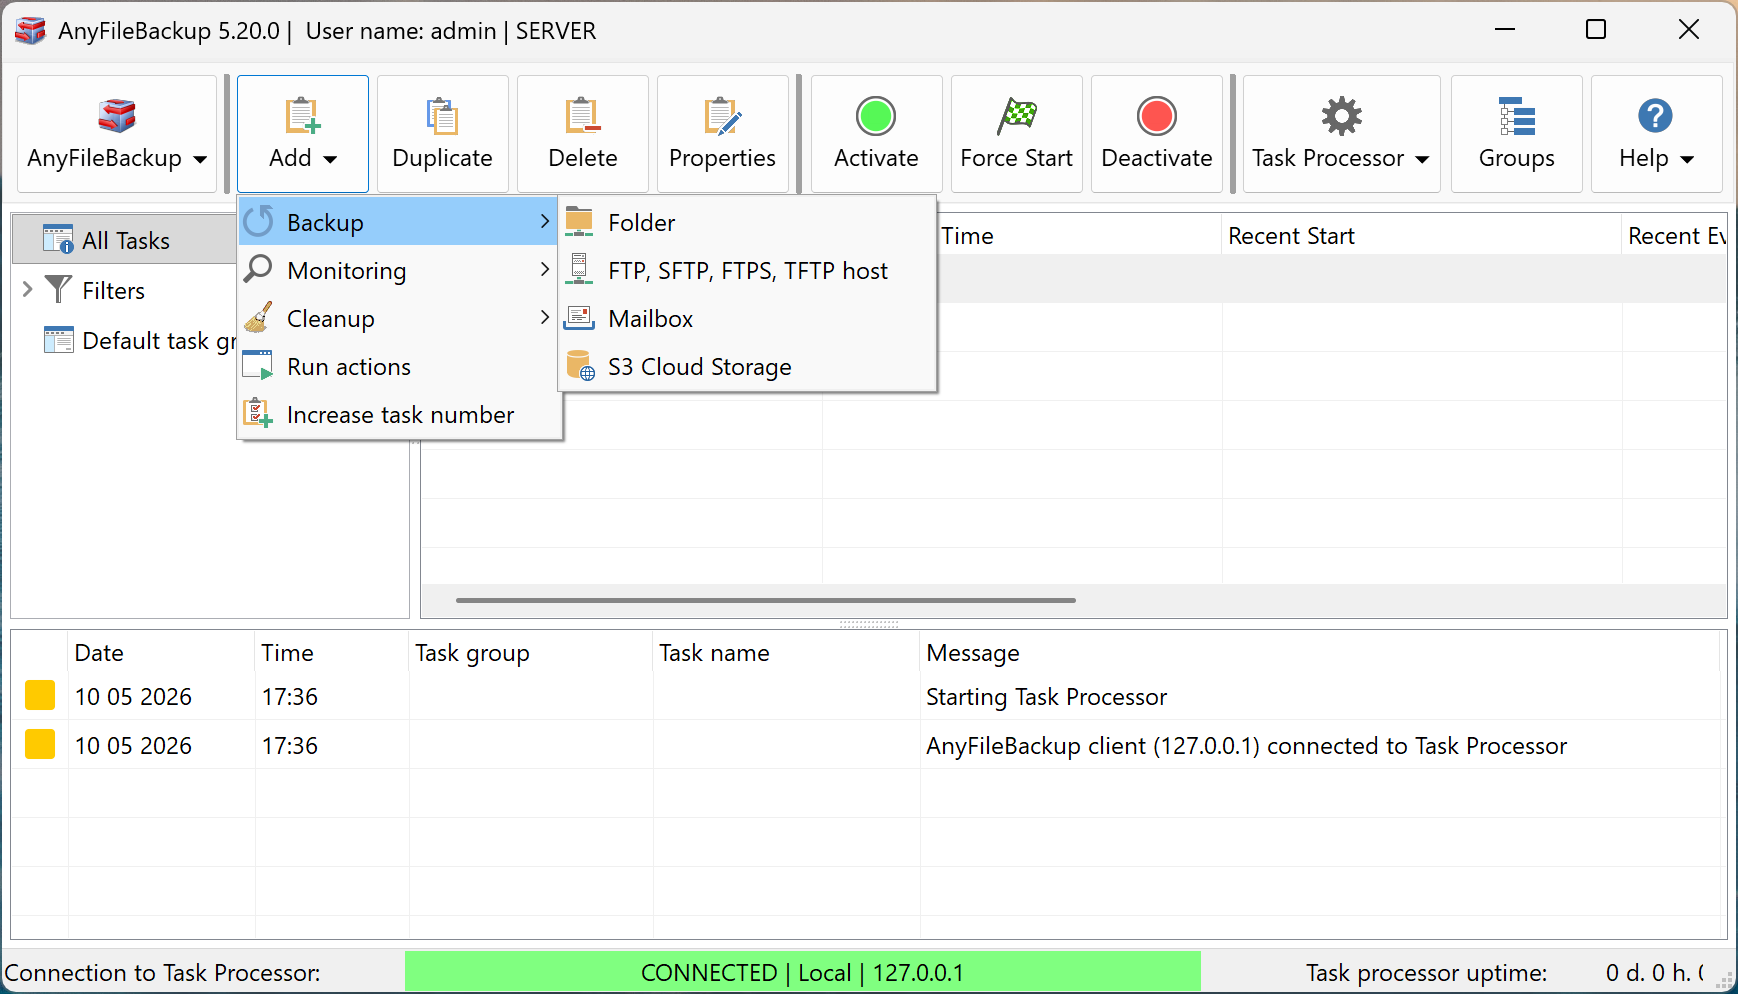
Task: Select S3 Cloud Storage backup source
Action: click(x=747, y=366)
